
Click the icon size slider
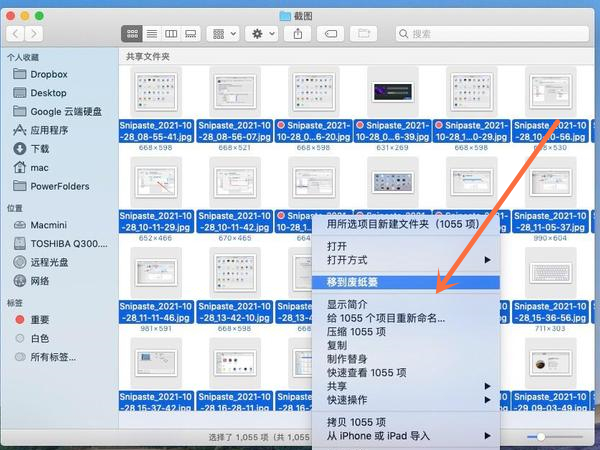click(541, 437)
